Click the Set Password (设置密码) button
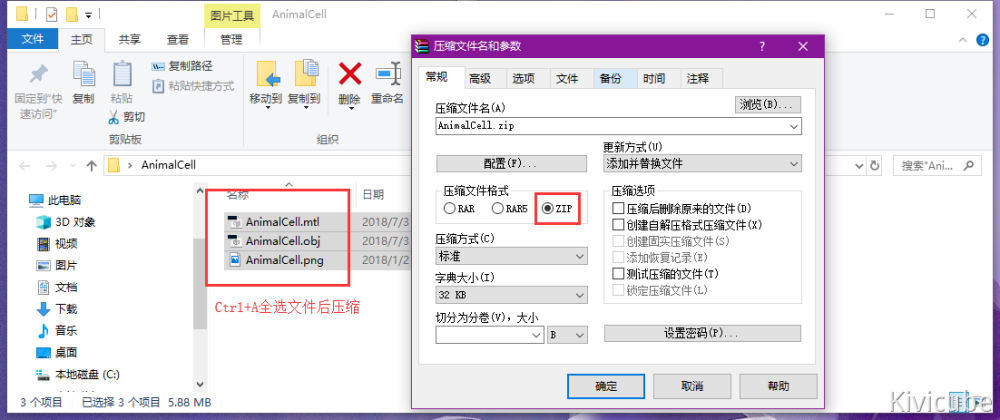Viewport: 1000px width, 420px height. (702, 333)
